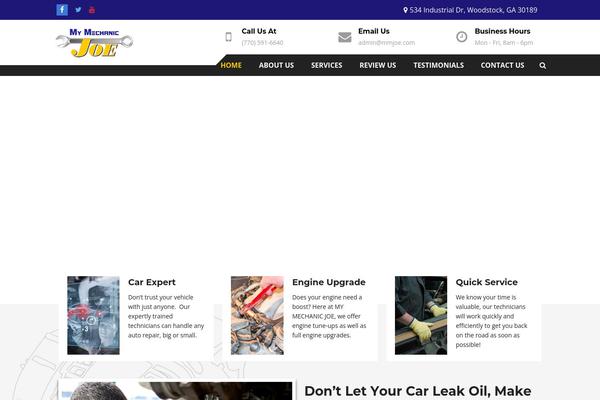This screenshot has height=400, width=600.
Task: Click the Don't Let Your Car Leak Oil heading
Action: pos(417,391)
